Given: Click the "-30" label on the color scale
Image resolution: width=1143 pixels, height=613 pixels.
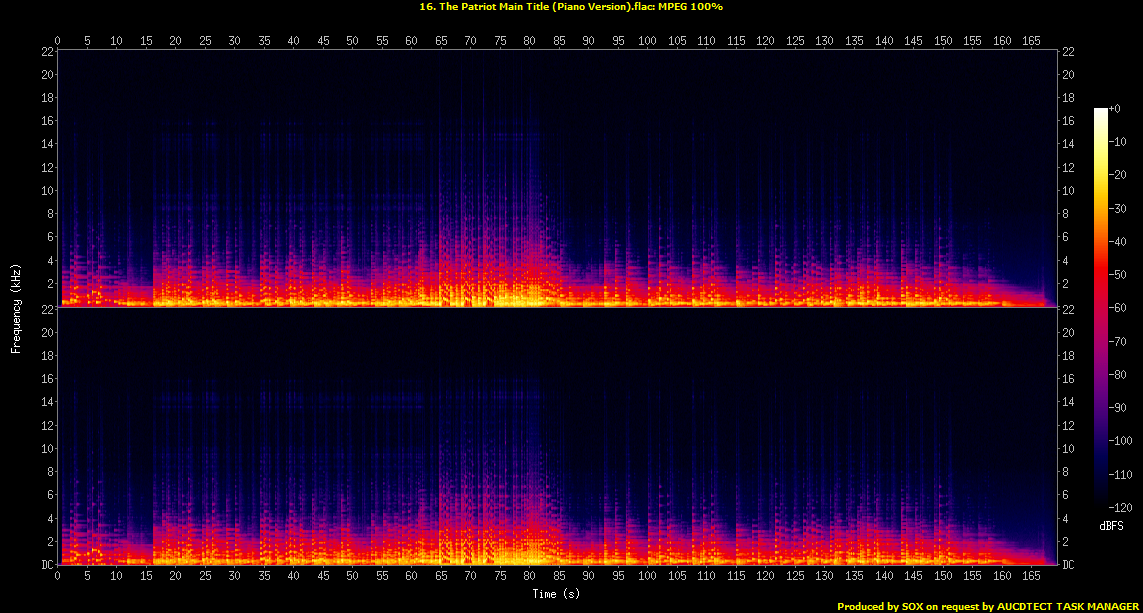Looking at the screenshot, I should tap(1120, 208).
